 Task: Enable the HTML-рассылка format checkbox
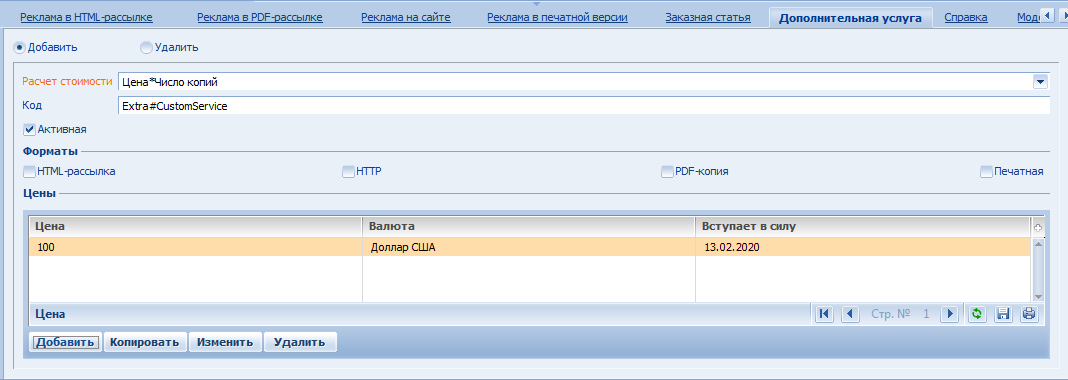tap(29, 172)
